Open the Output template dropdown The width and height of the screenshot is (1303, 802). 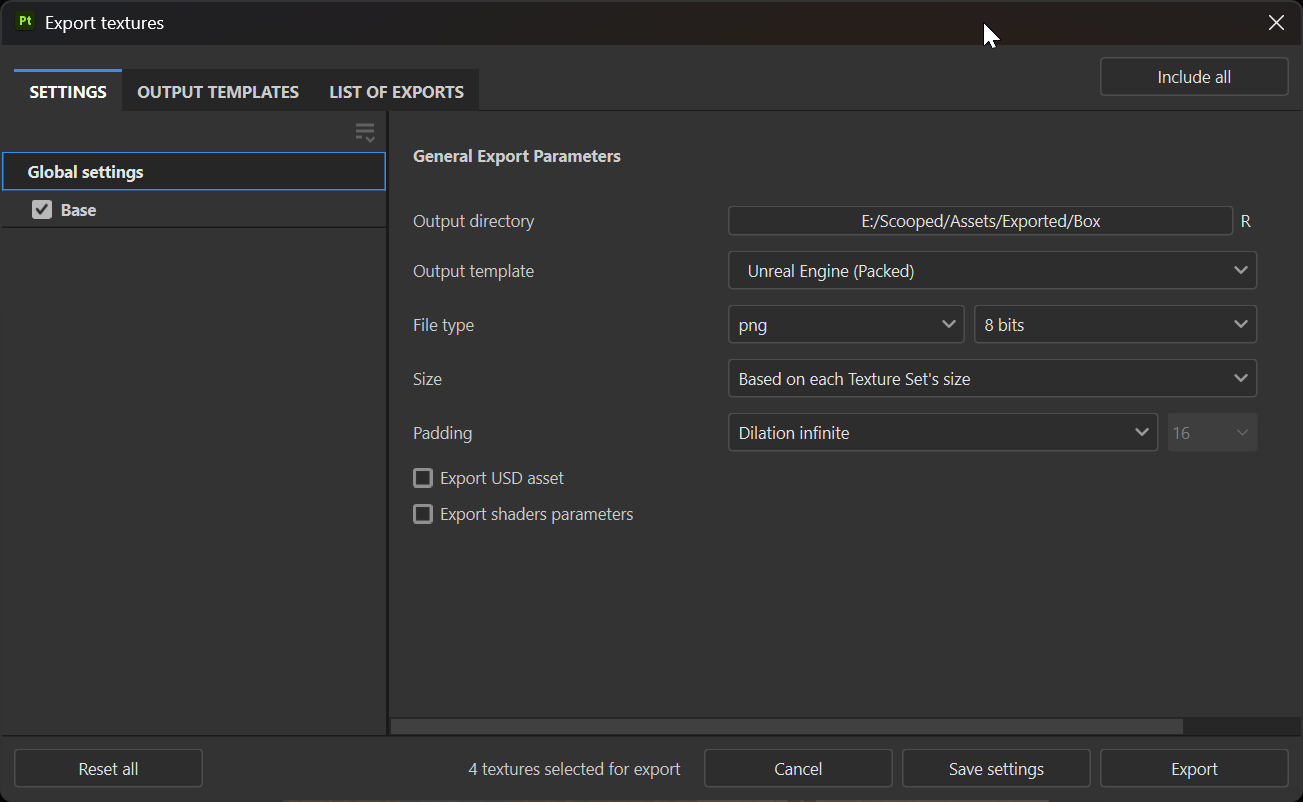point(992,271)
